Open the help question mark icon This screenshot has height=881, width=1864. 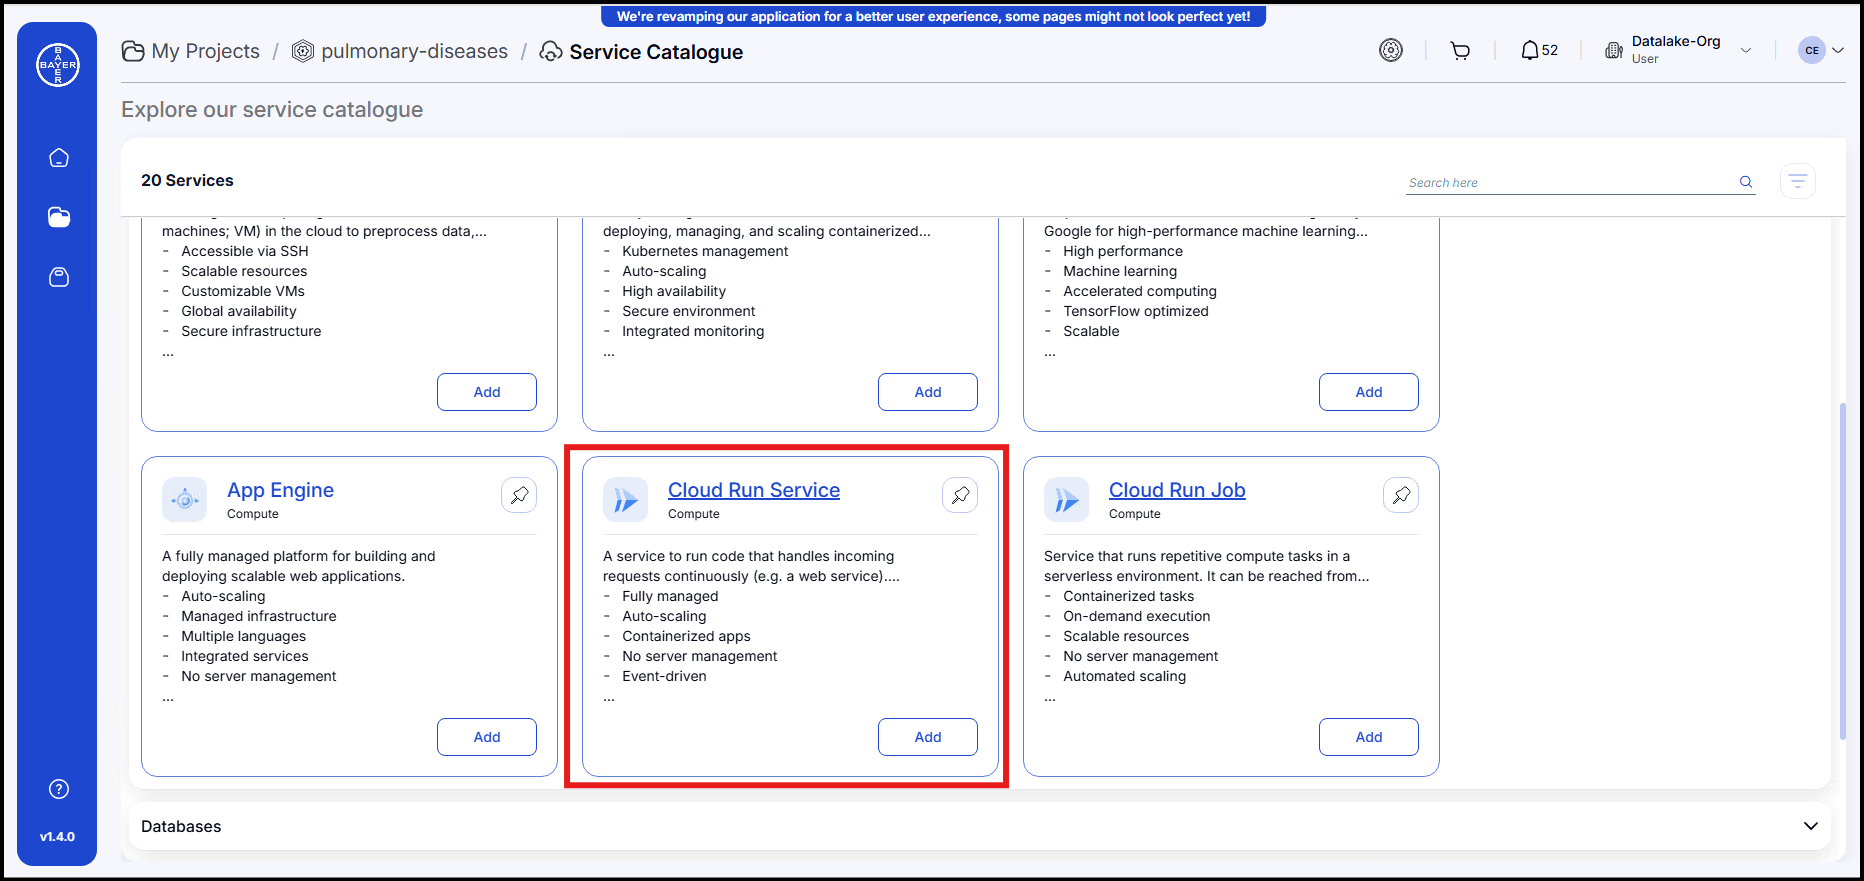click(59, 789)
